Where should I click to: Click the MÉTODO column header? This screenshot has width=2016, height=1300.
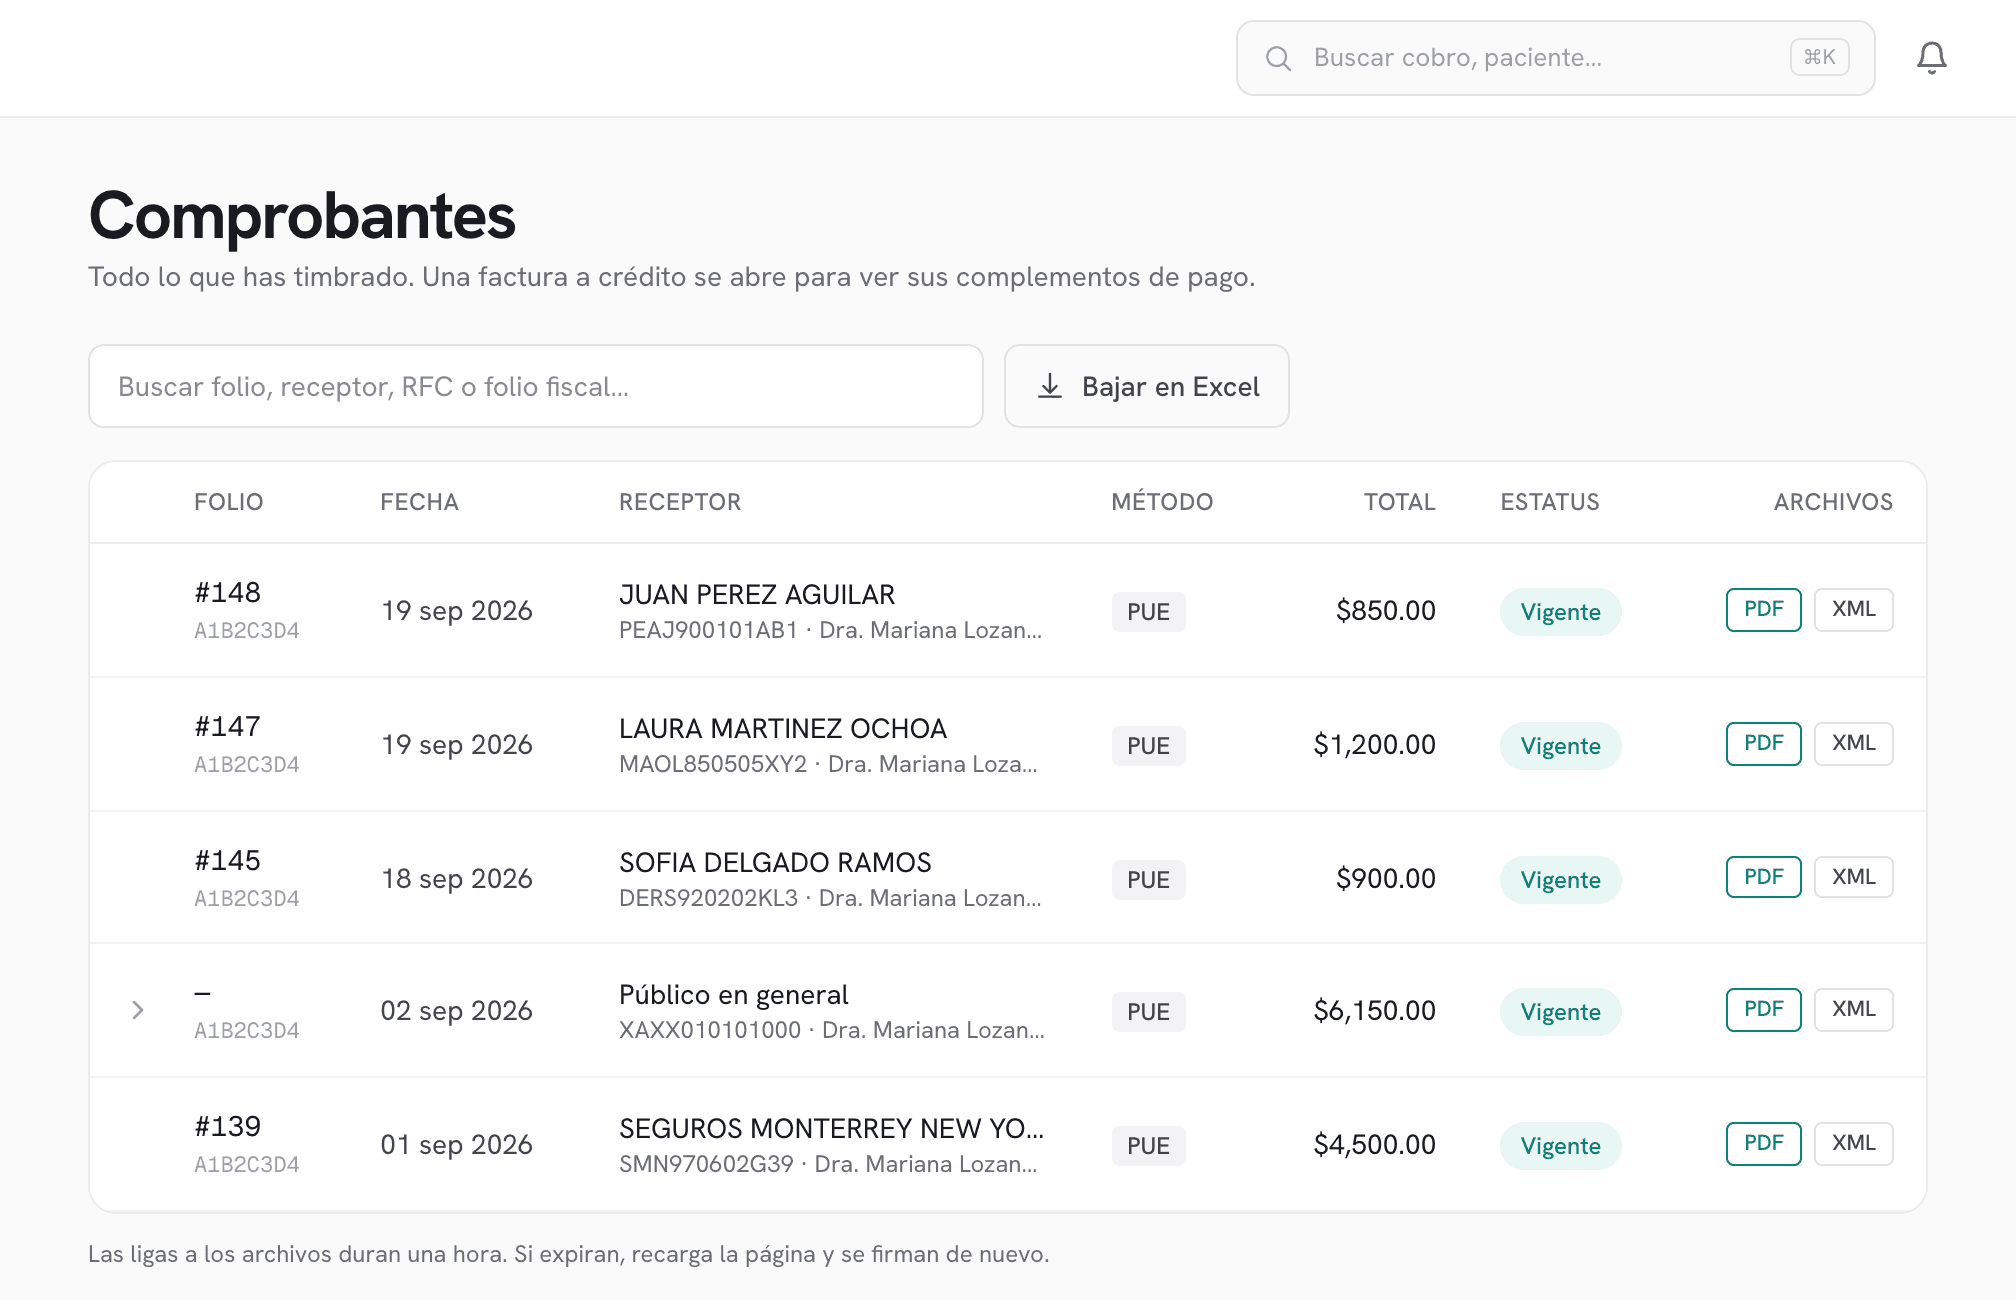[1162, 502]
